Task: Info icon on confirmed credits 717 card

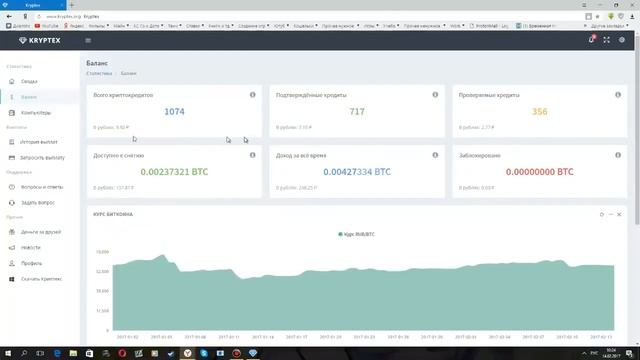Action: (435, 95)
